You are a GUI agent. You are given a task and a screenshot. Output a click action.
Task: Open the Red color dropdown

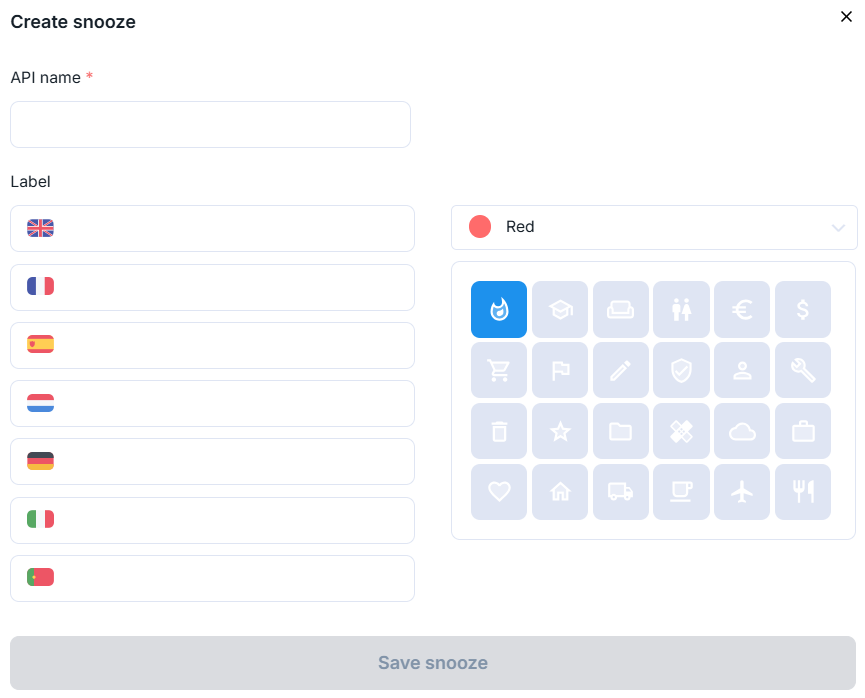654,227
